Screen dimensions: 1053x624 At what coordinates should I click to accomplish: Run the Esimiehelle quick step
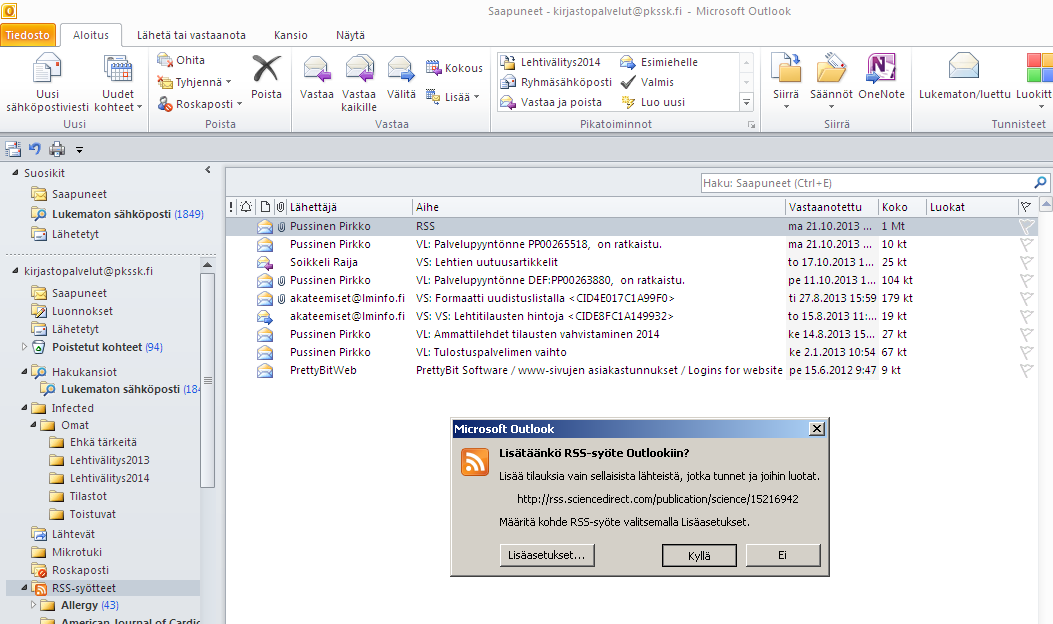659,62
